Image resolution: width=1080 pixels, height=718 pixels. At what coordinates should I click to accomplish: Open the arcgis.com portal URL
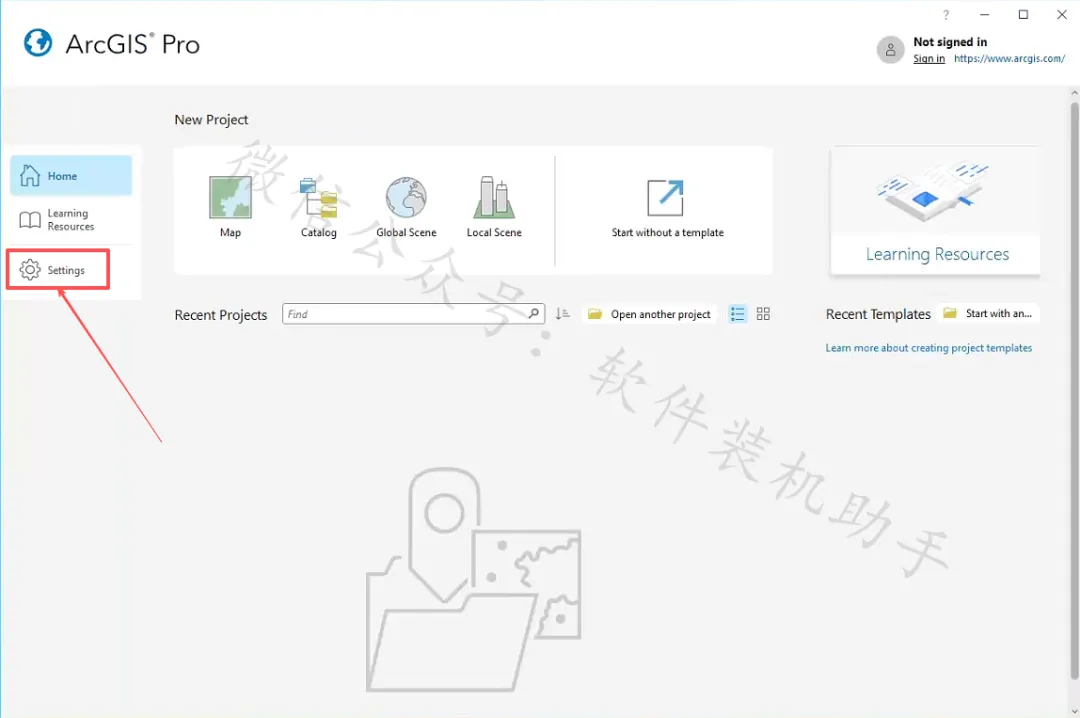coord(1009,59)
